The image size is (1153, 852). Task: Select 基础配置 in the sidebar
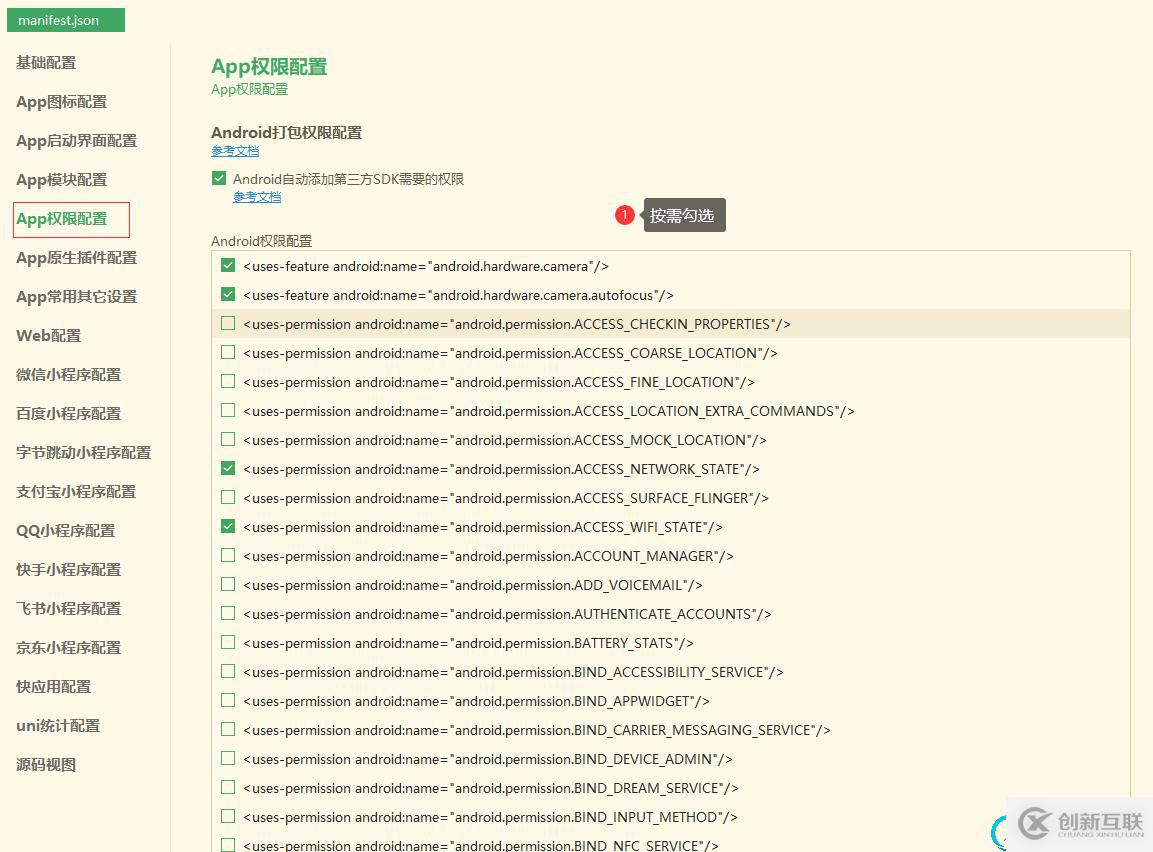pos(46,63)
